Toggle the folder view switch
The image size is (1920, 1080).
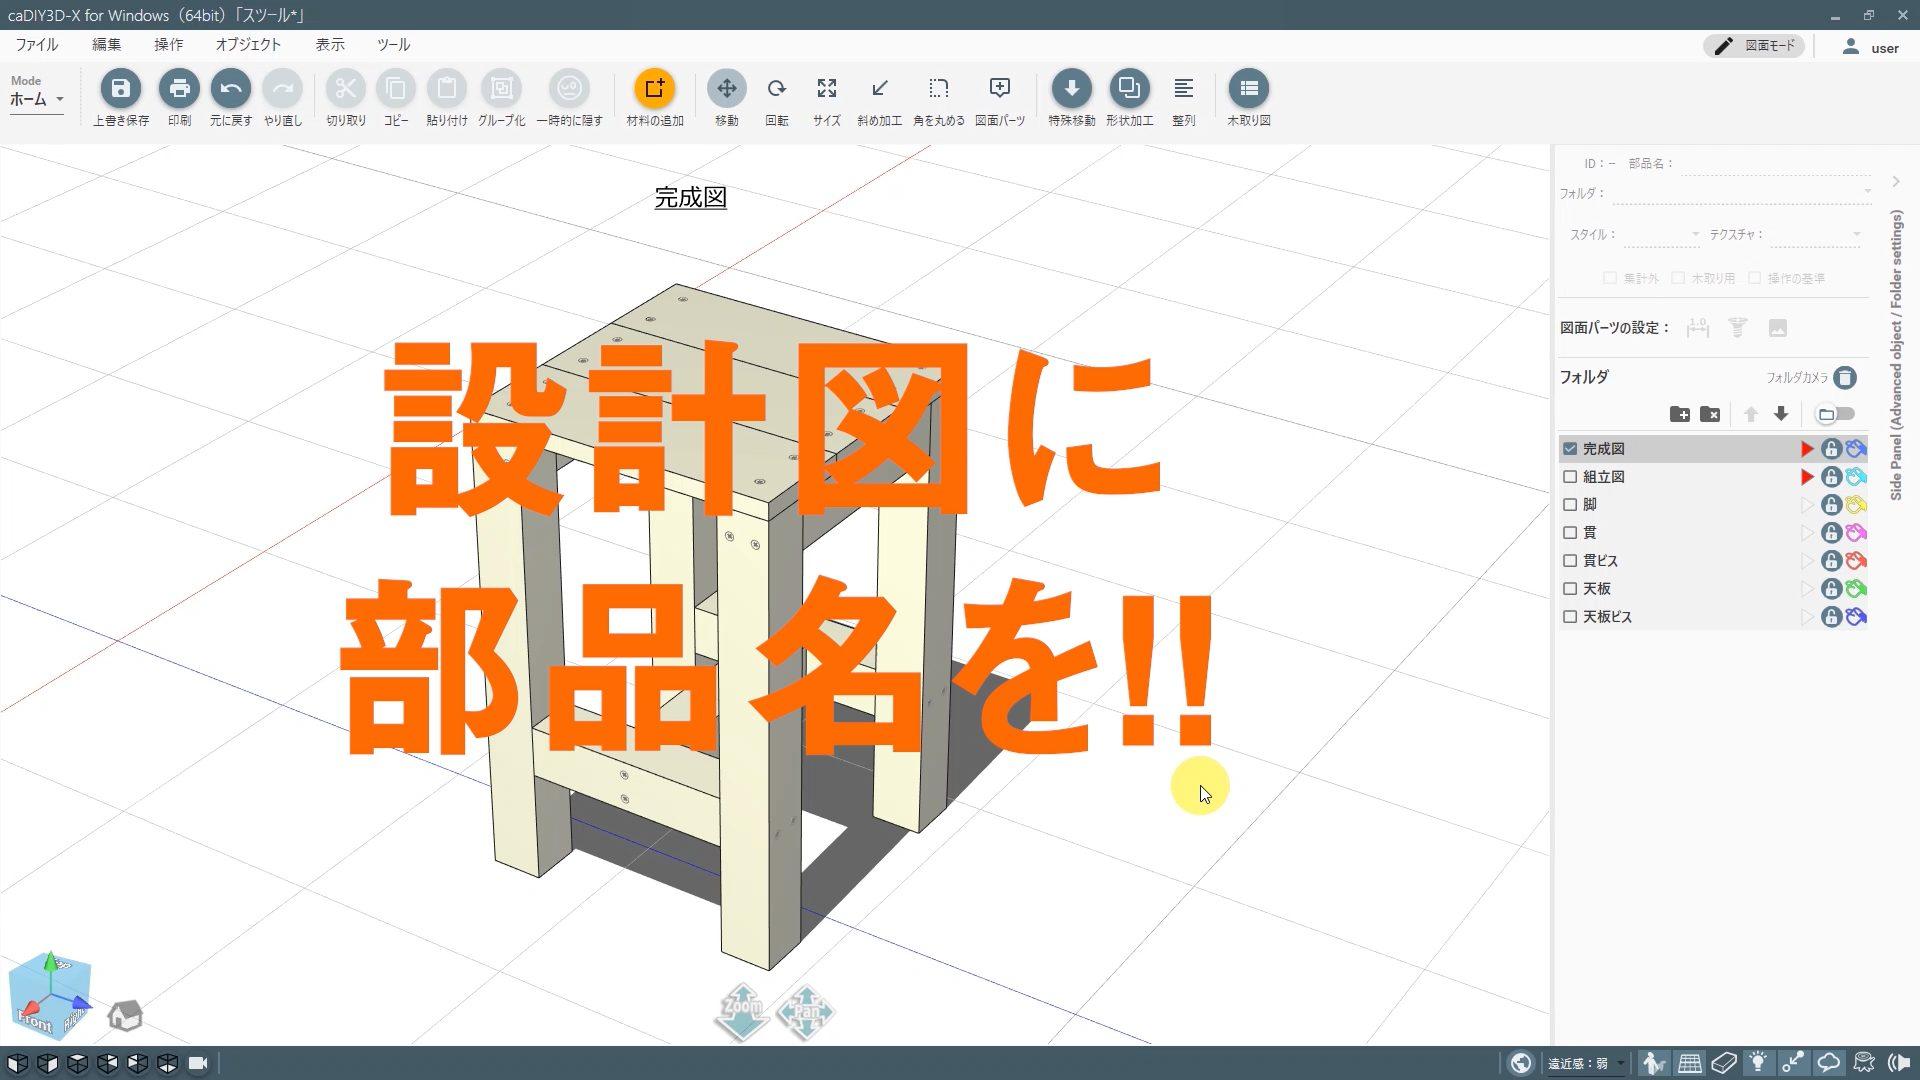pos(1835,414)
